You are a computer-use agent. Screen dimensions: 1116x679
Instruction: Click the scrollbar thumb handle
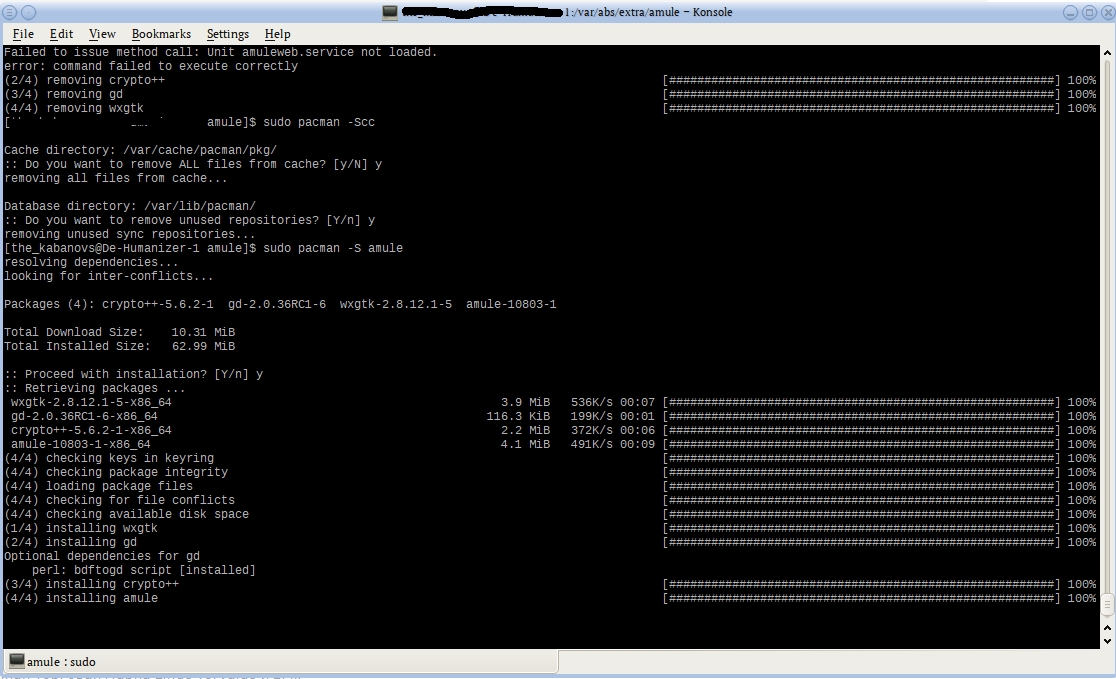click(1107, 604)
